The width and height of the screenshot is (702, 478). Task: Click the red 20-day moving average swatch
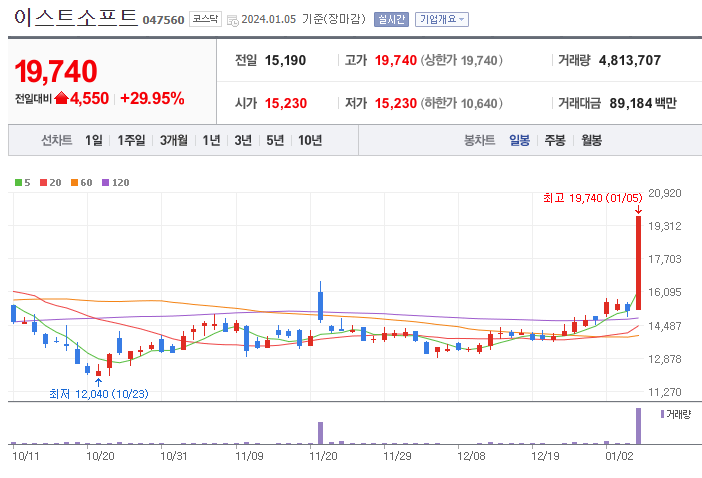(43, 183)
